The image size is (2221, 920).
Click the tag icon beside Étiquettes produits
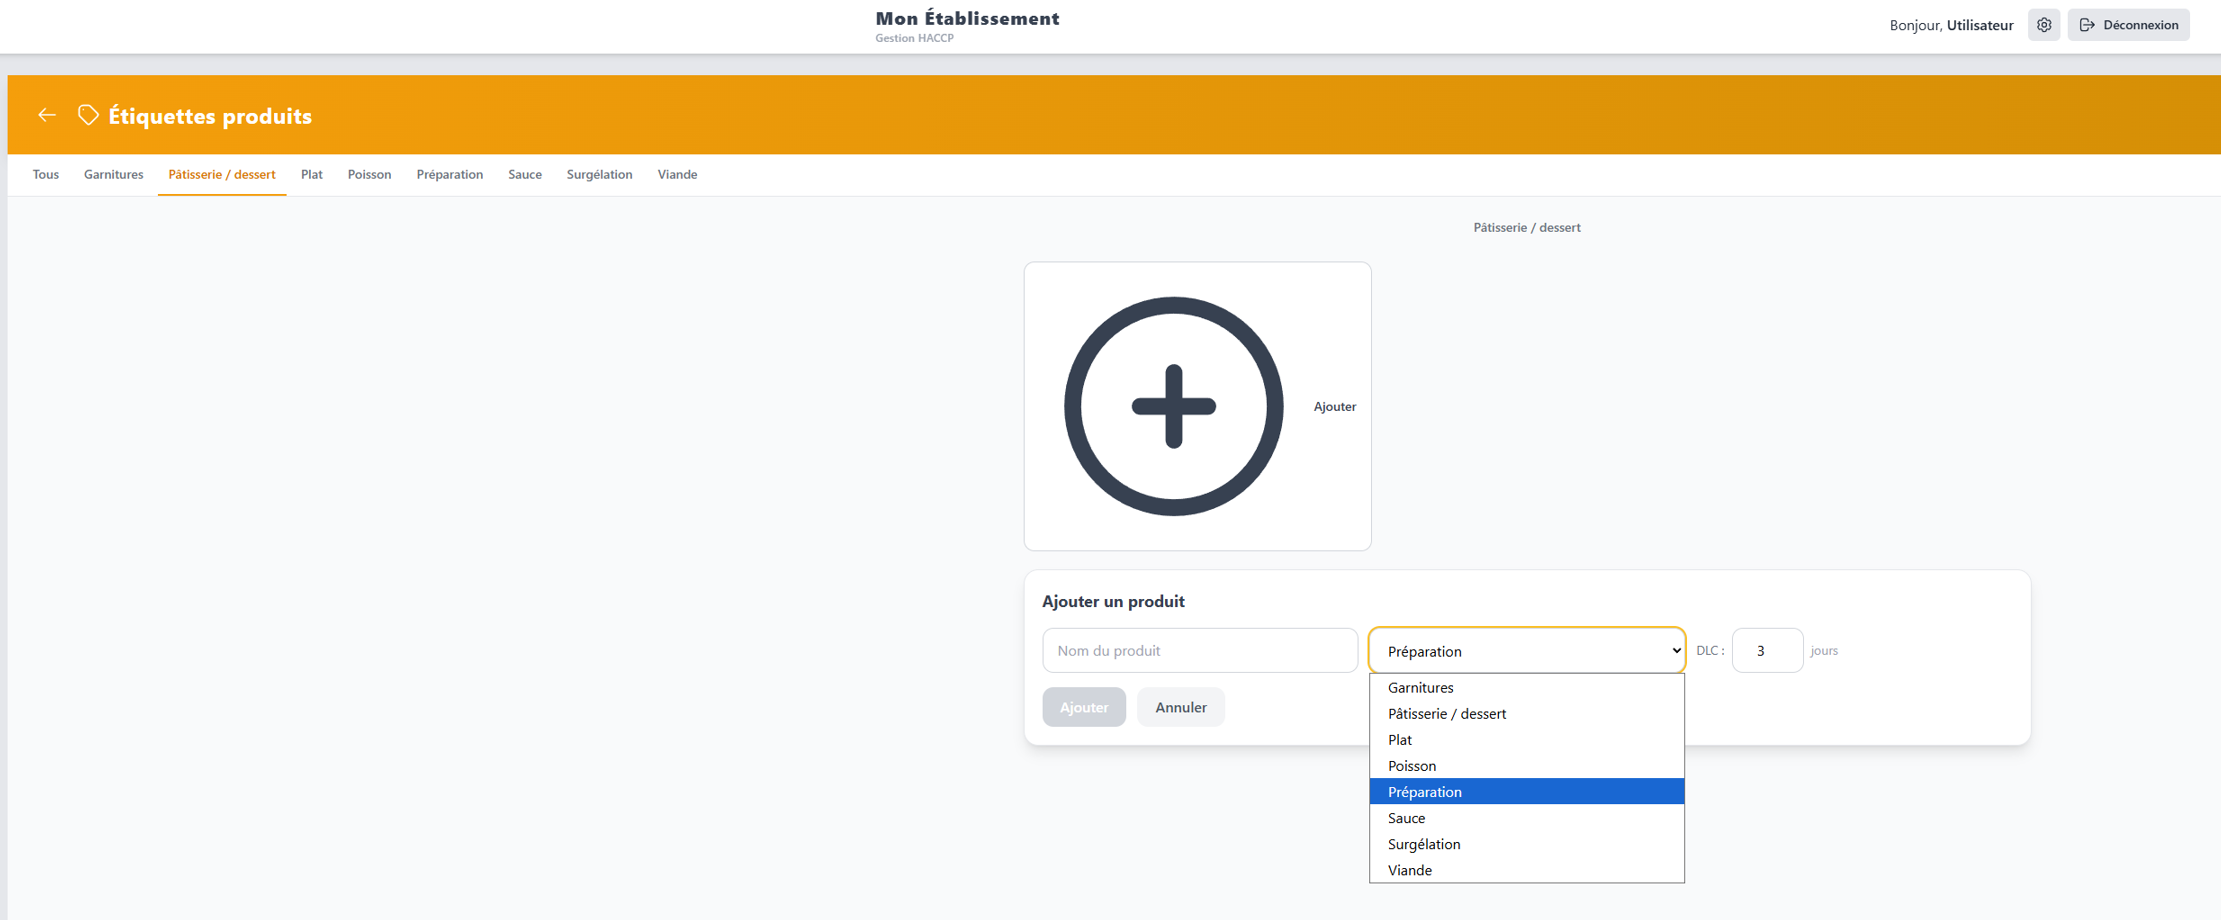(x=89, y=116)
